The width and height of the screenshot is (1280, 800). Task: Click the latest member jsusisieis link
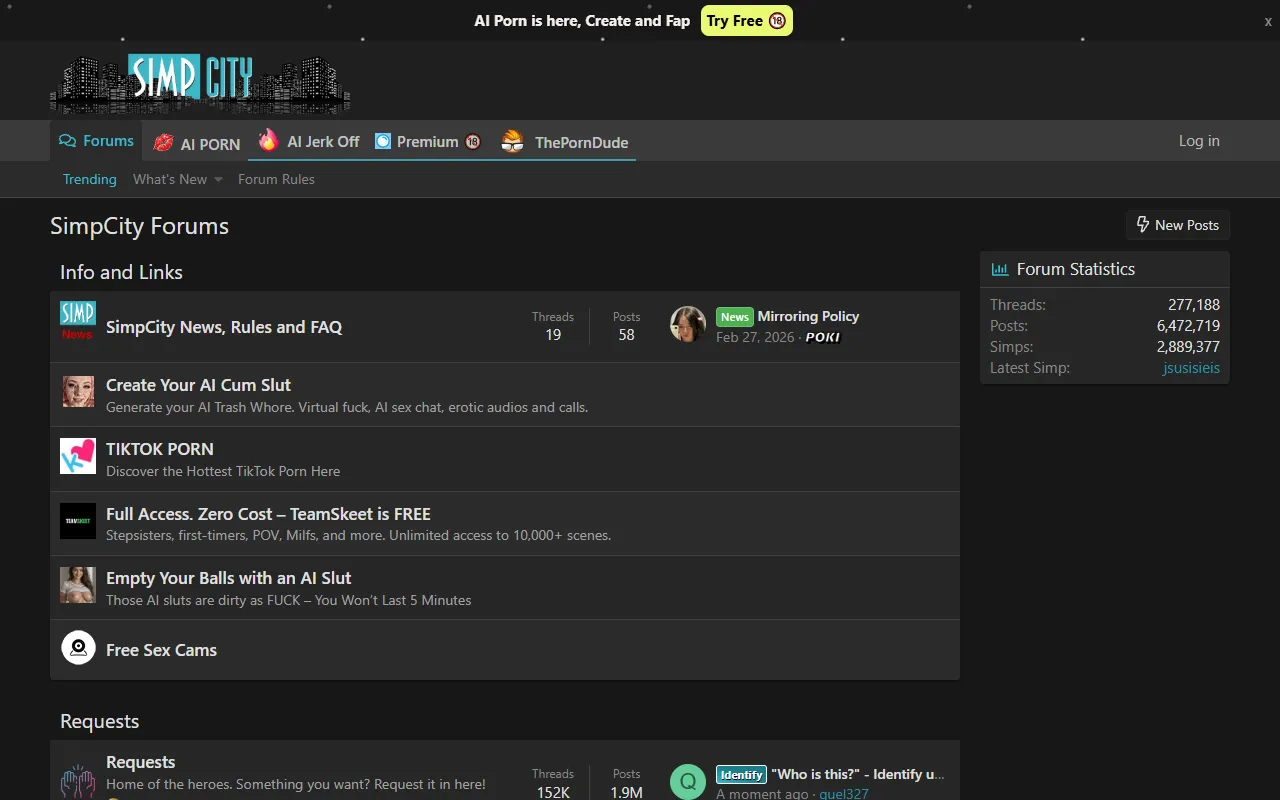1191,368
